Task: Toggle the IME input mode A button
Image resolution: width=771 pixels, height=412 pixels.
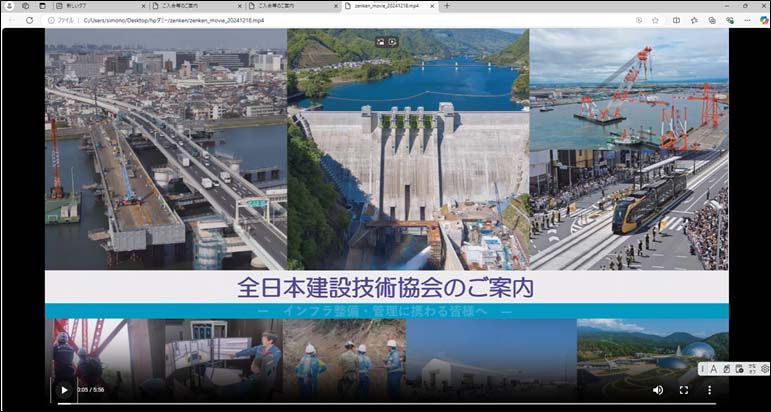Action: pos(713,369)
